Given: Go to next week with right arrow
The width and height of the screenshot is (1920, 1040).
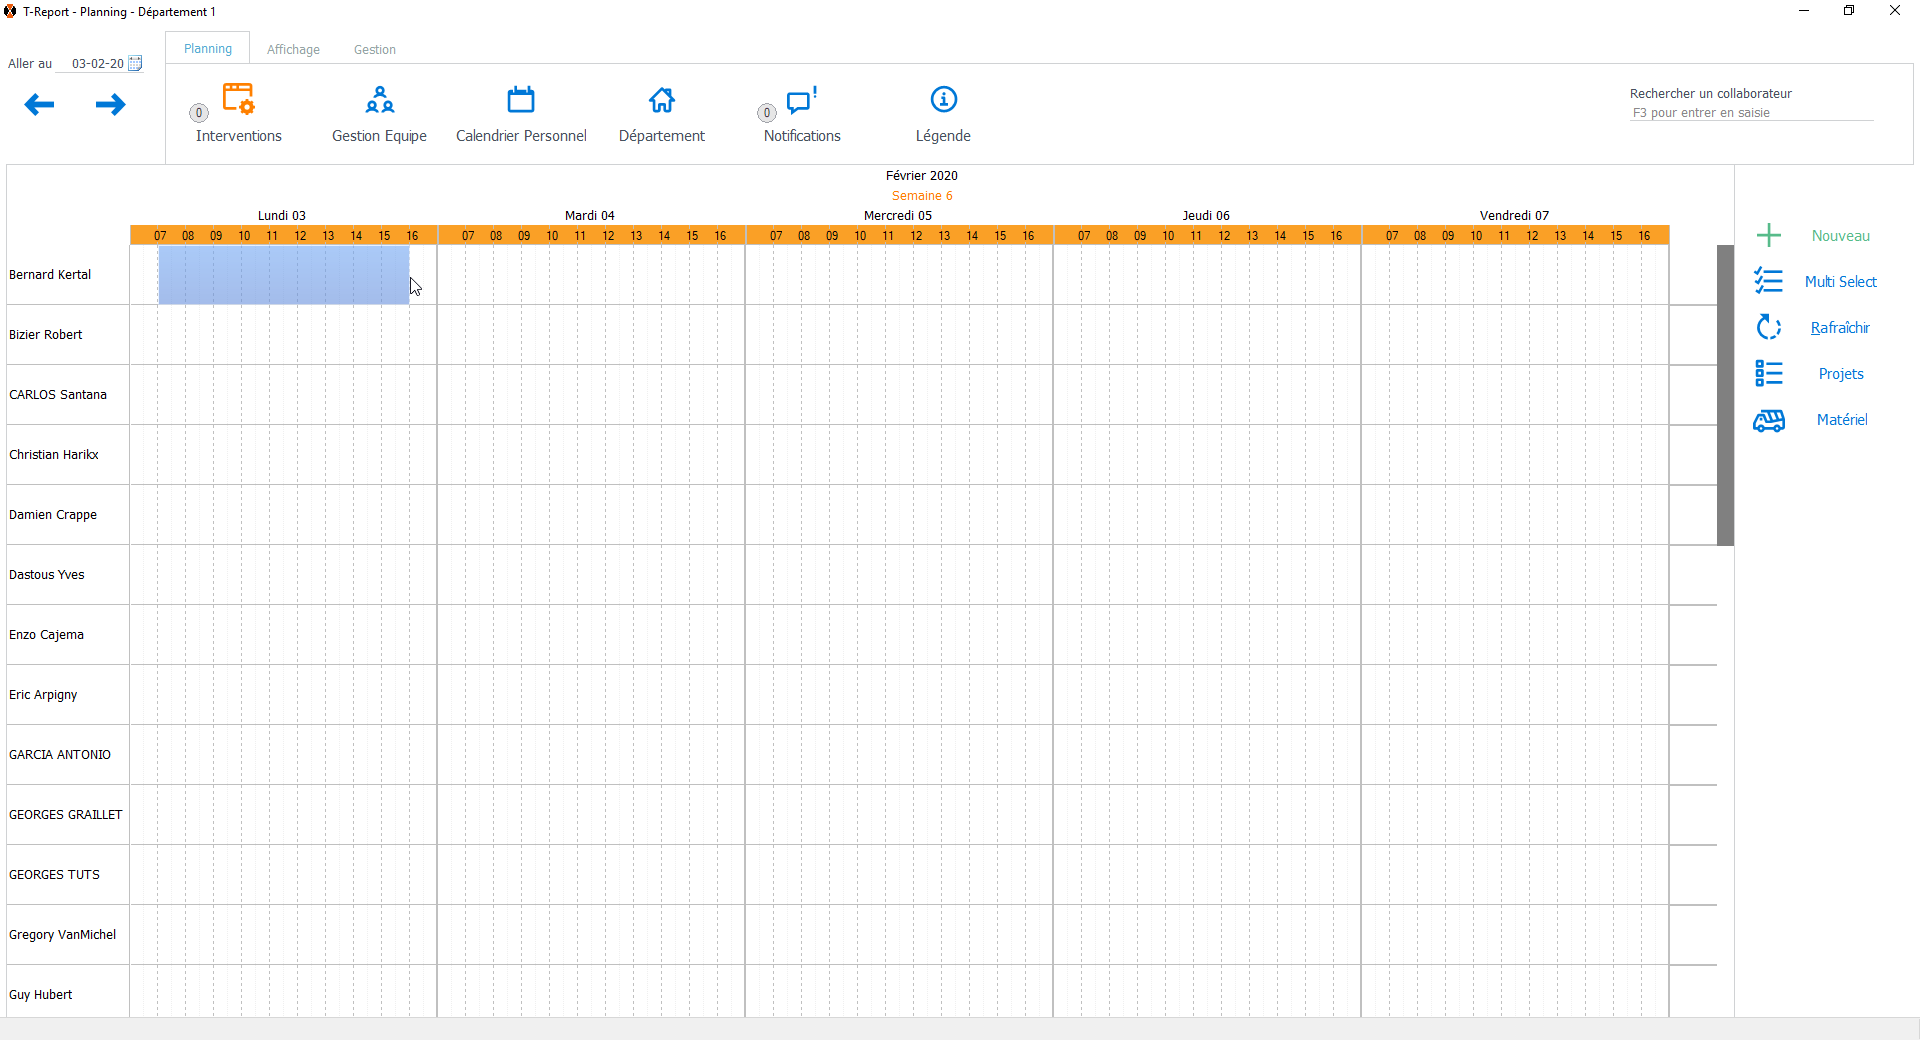Looking at the screenshot, I should pyautogui.click(x=110, y=105).
